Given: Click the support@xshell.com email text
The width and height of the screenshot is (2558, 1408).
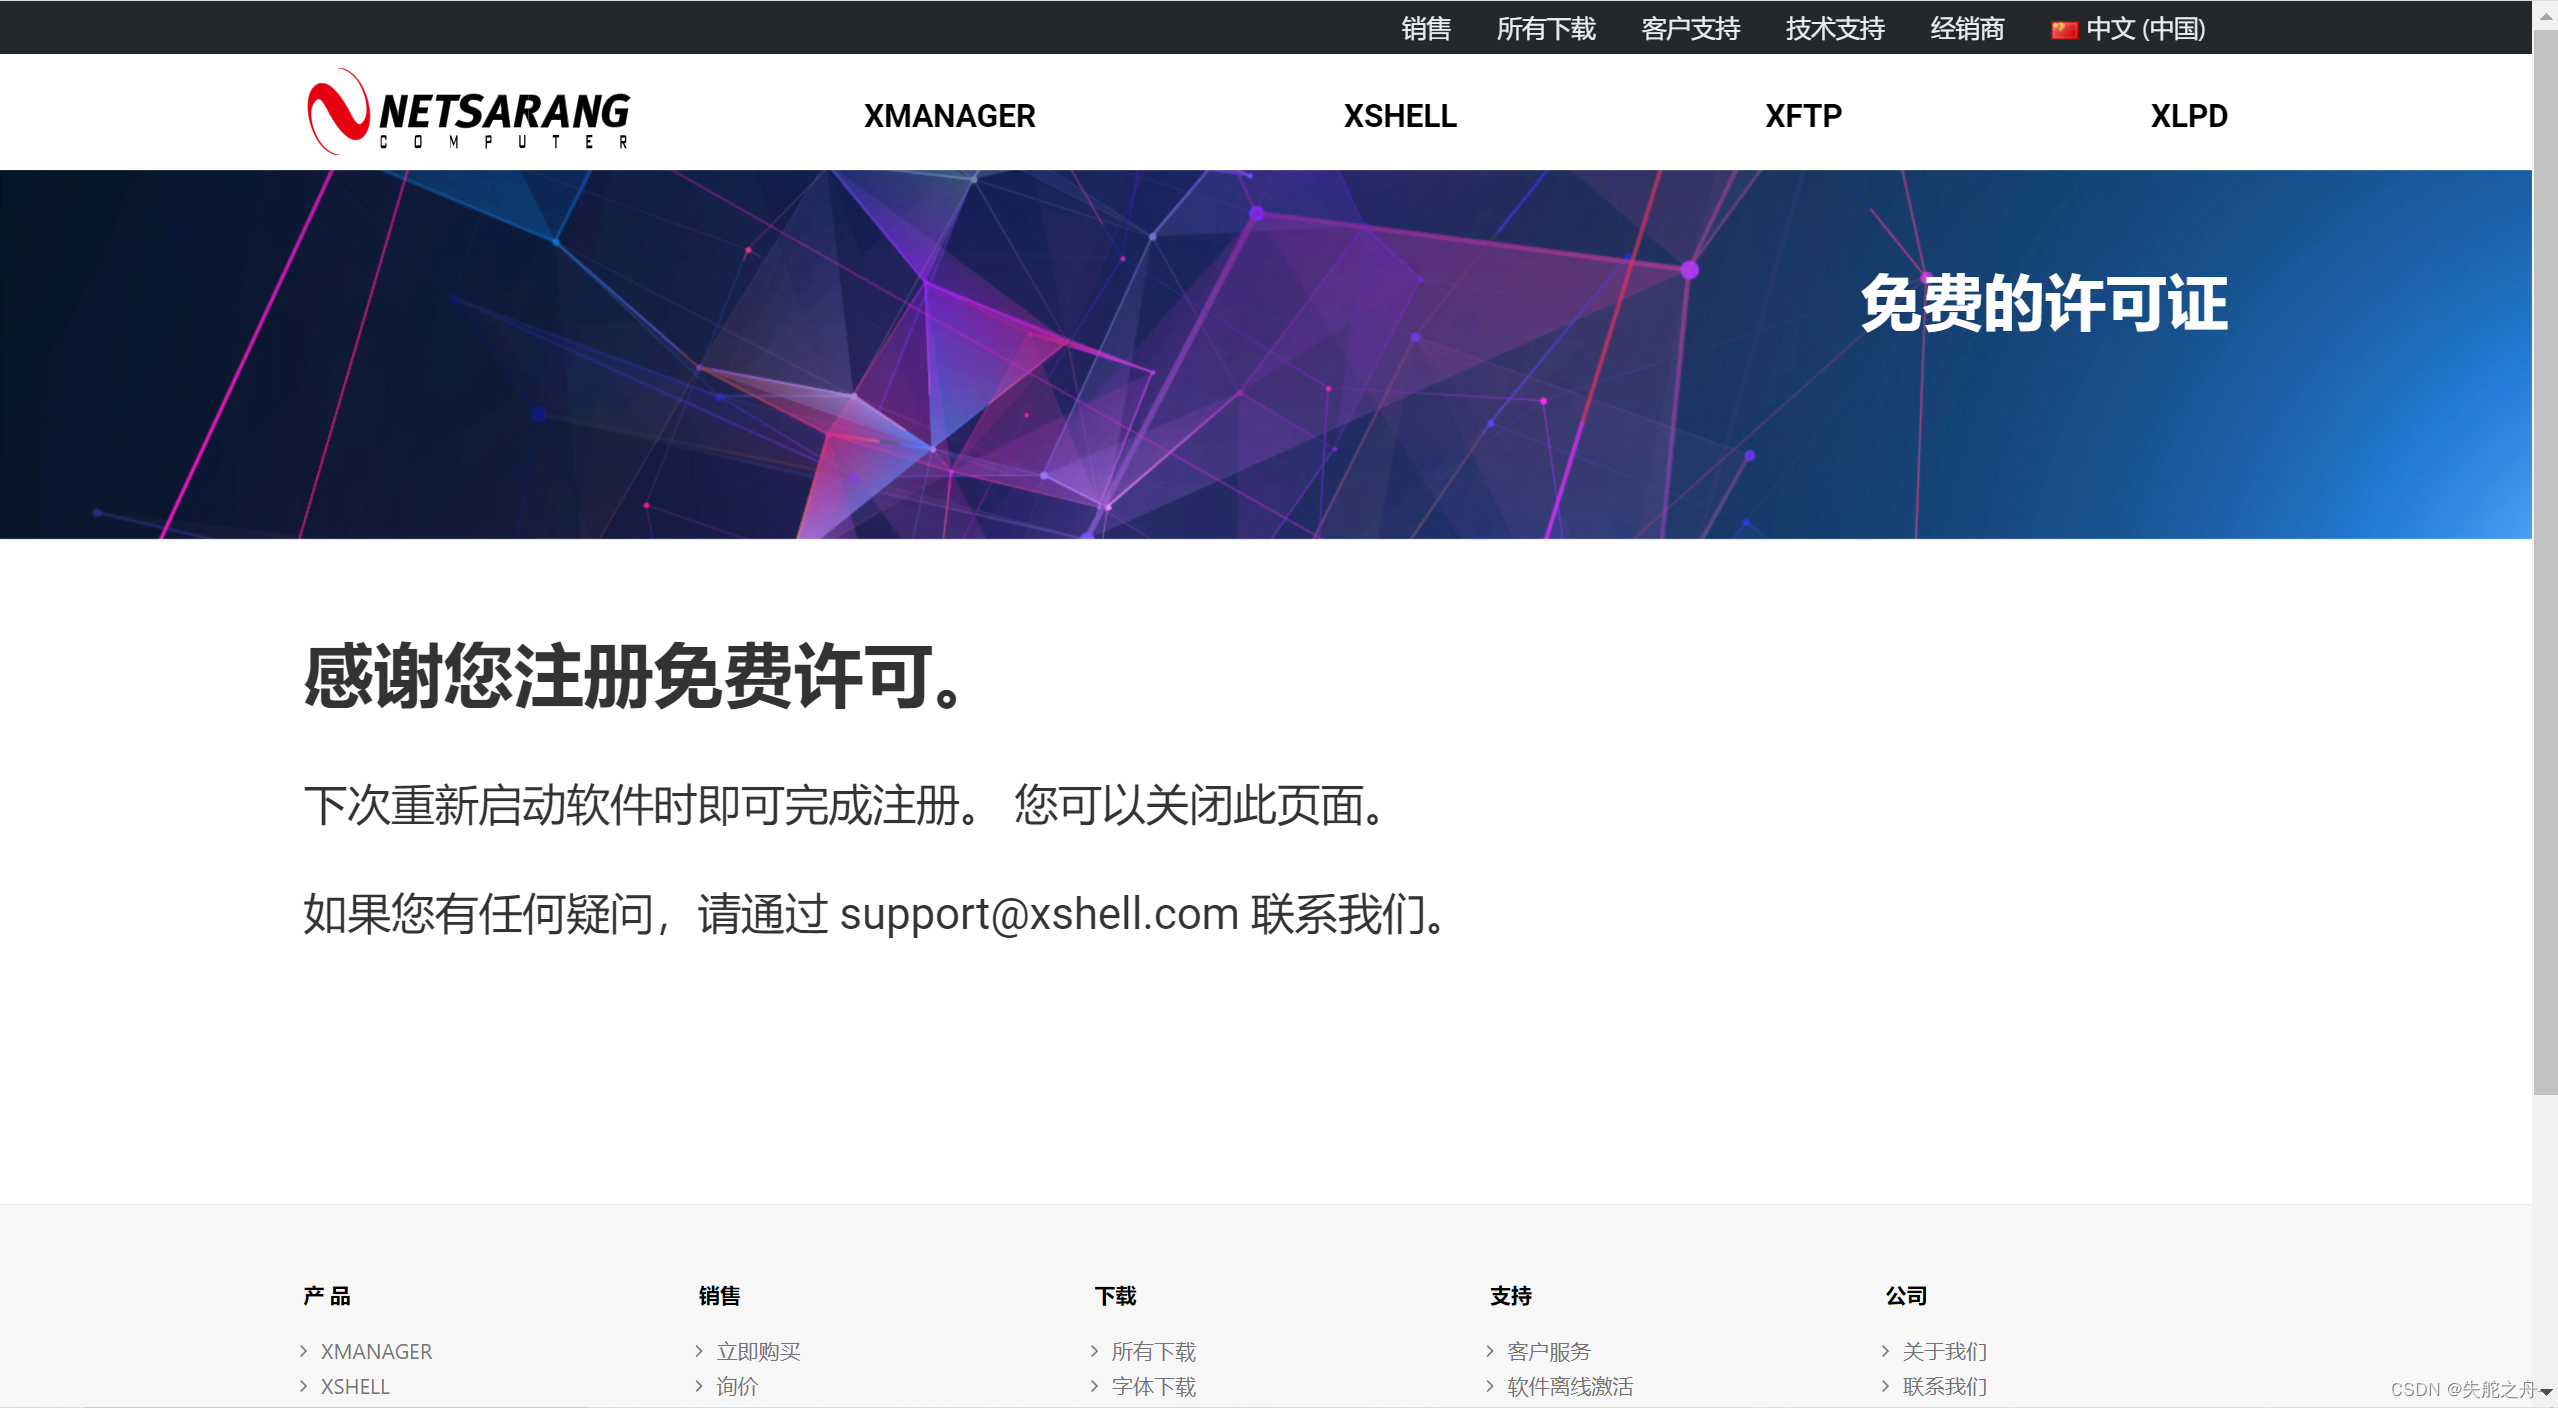Looking at the screenshot, I should [1039, 914].
